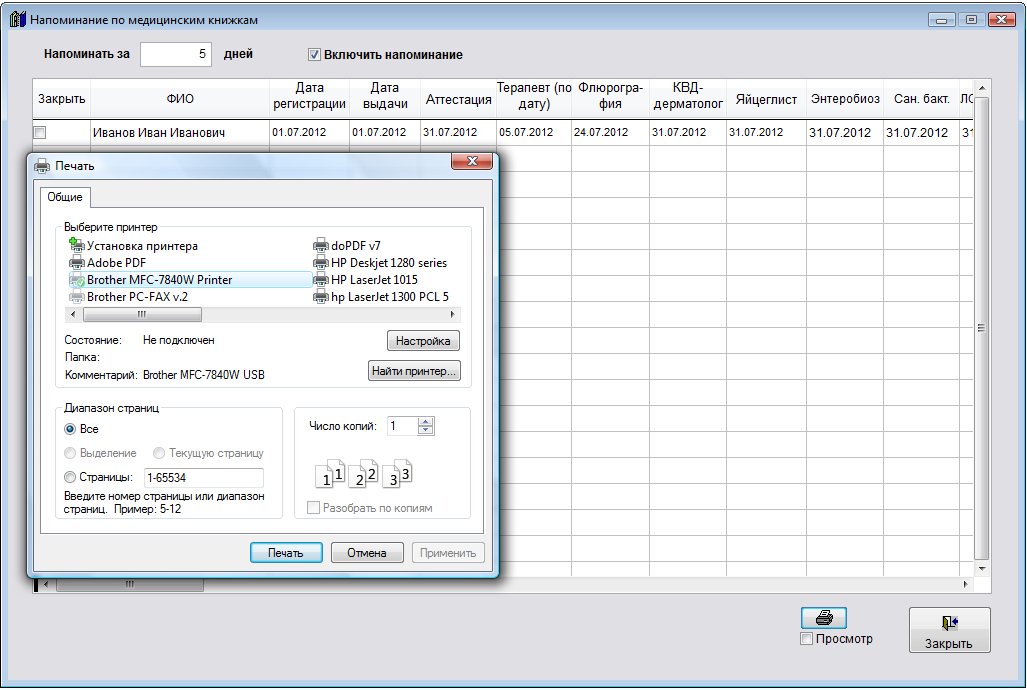Select hp LaserJet 1300 PCL 5 printer
Viewport: 1027px width, 690px height.
pos(389,297)
